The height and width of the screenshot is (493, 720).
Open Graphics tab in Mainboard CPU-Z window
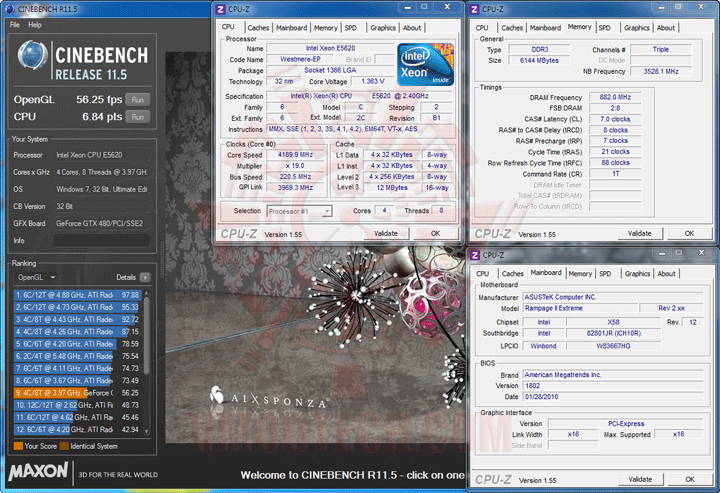tap(637, 274)
